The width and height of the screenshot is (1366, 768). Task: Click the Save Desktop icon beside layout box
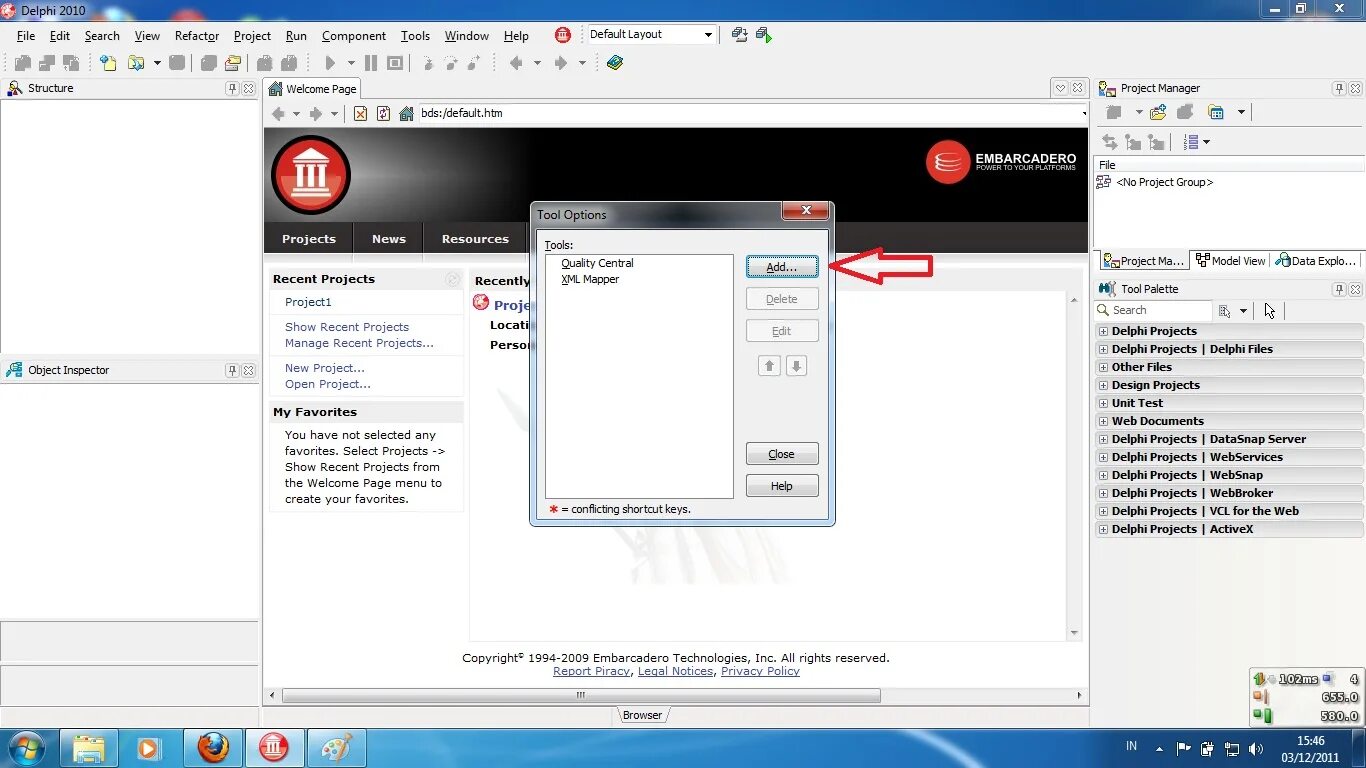pos(740,35)
